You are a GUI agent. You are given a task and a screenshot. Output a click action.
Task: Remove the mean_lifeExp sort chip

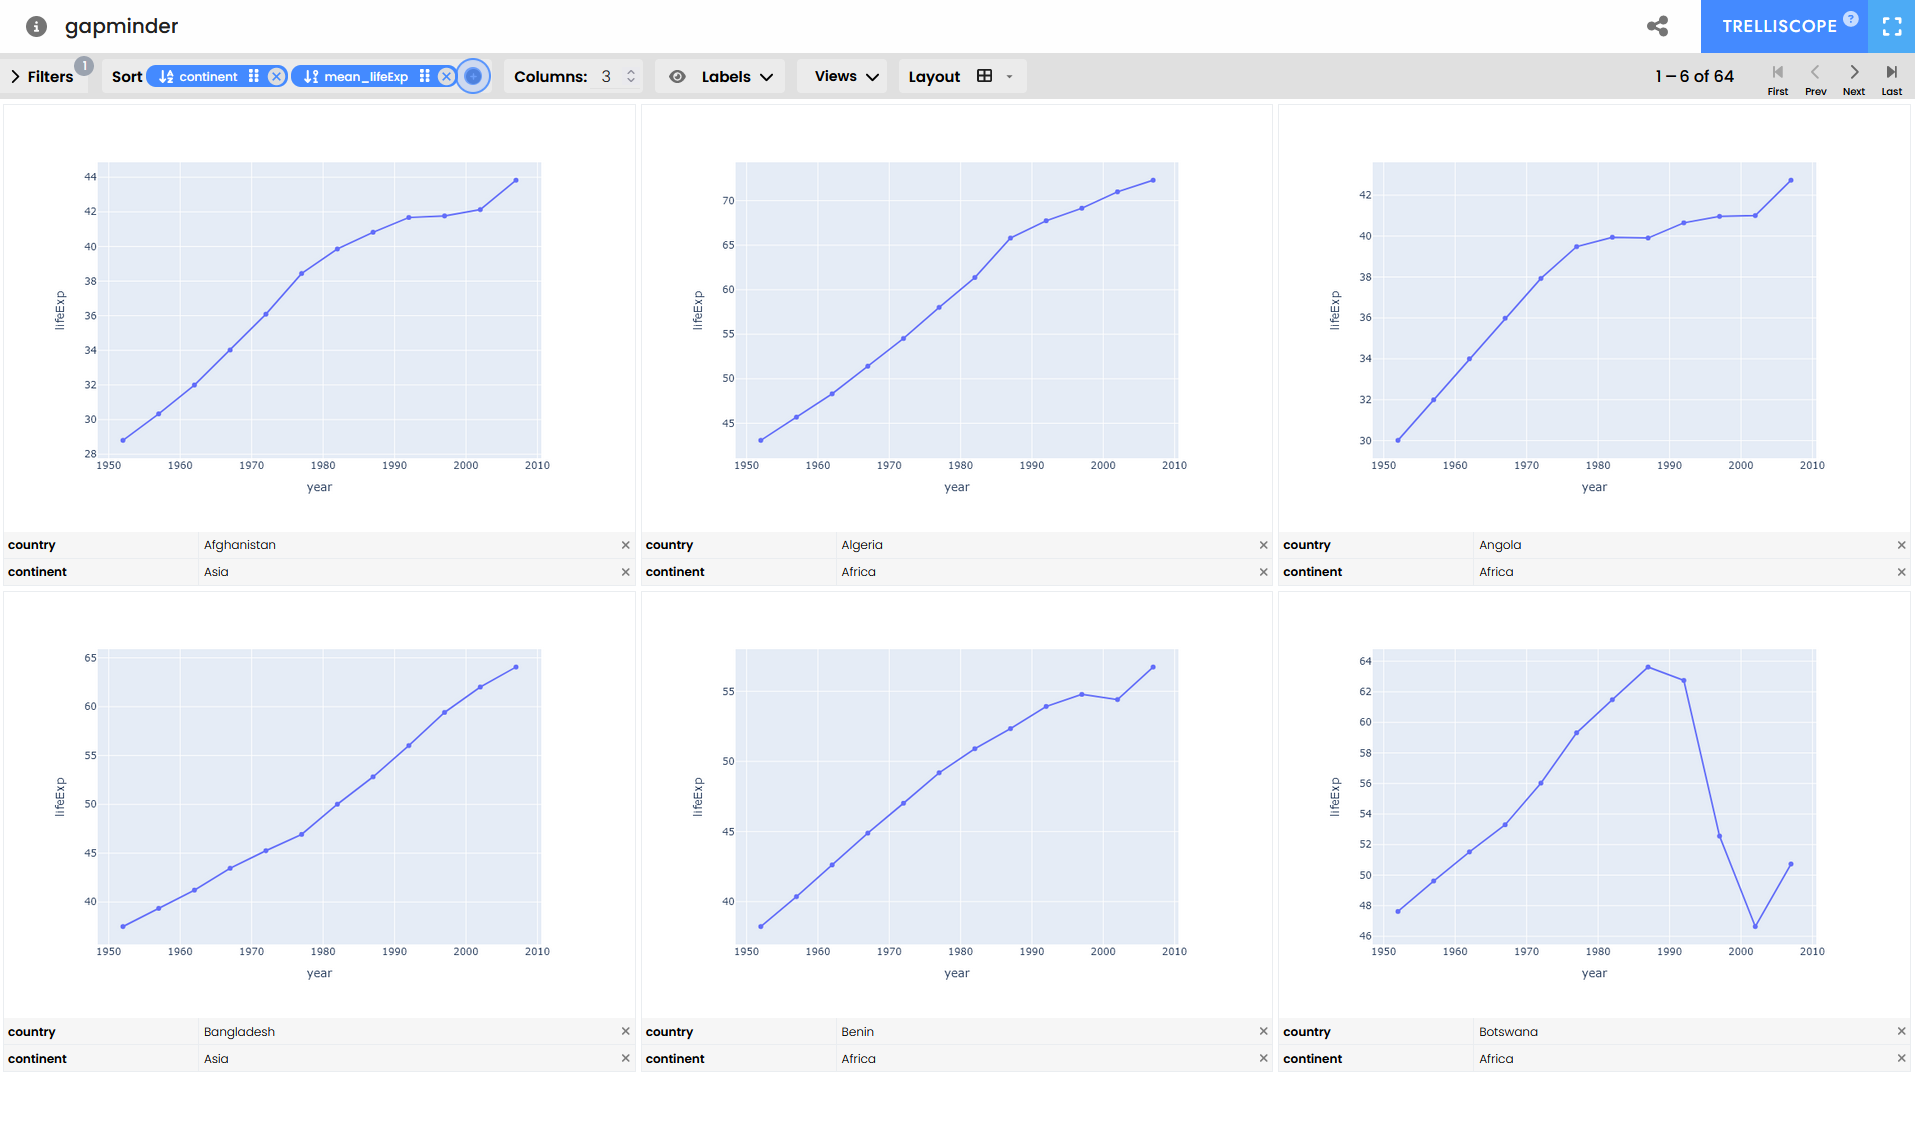pyautogui.click(x=447, y=77)
